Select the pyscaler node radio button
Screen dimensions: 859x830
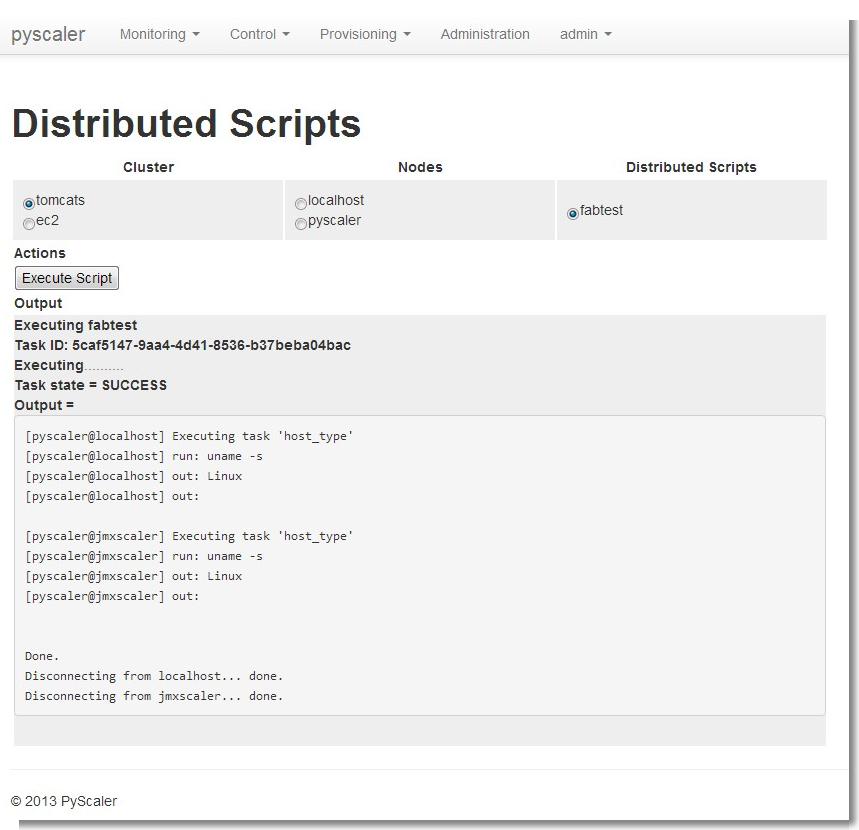[301, 224]
